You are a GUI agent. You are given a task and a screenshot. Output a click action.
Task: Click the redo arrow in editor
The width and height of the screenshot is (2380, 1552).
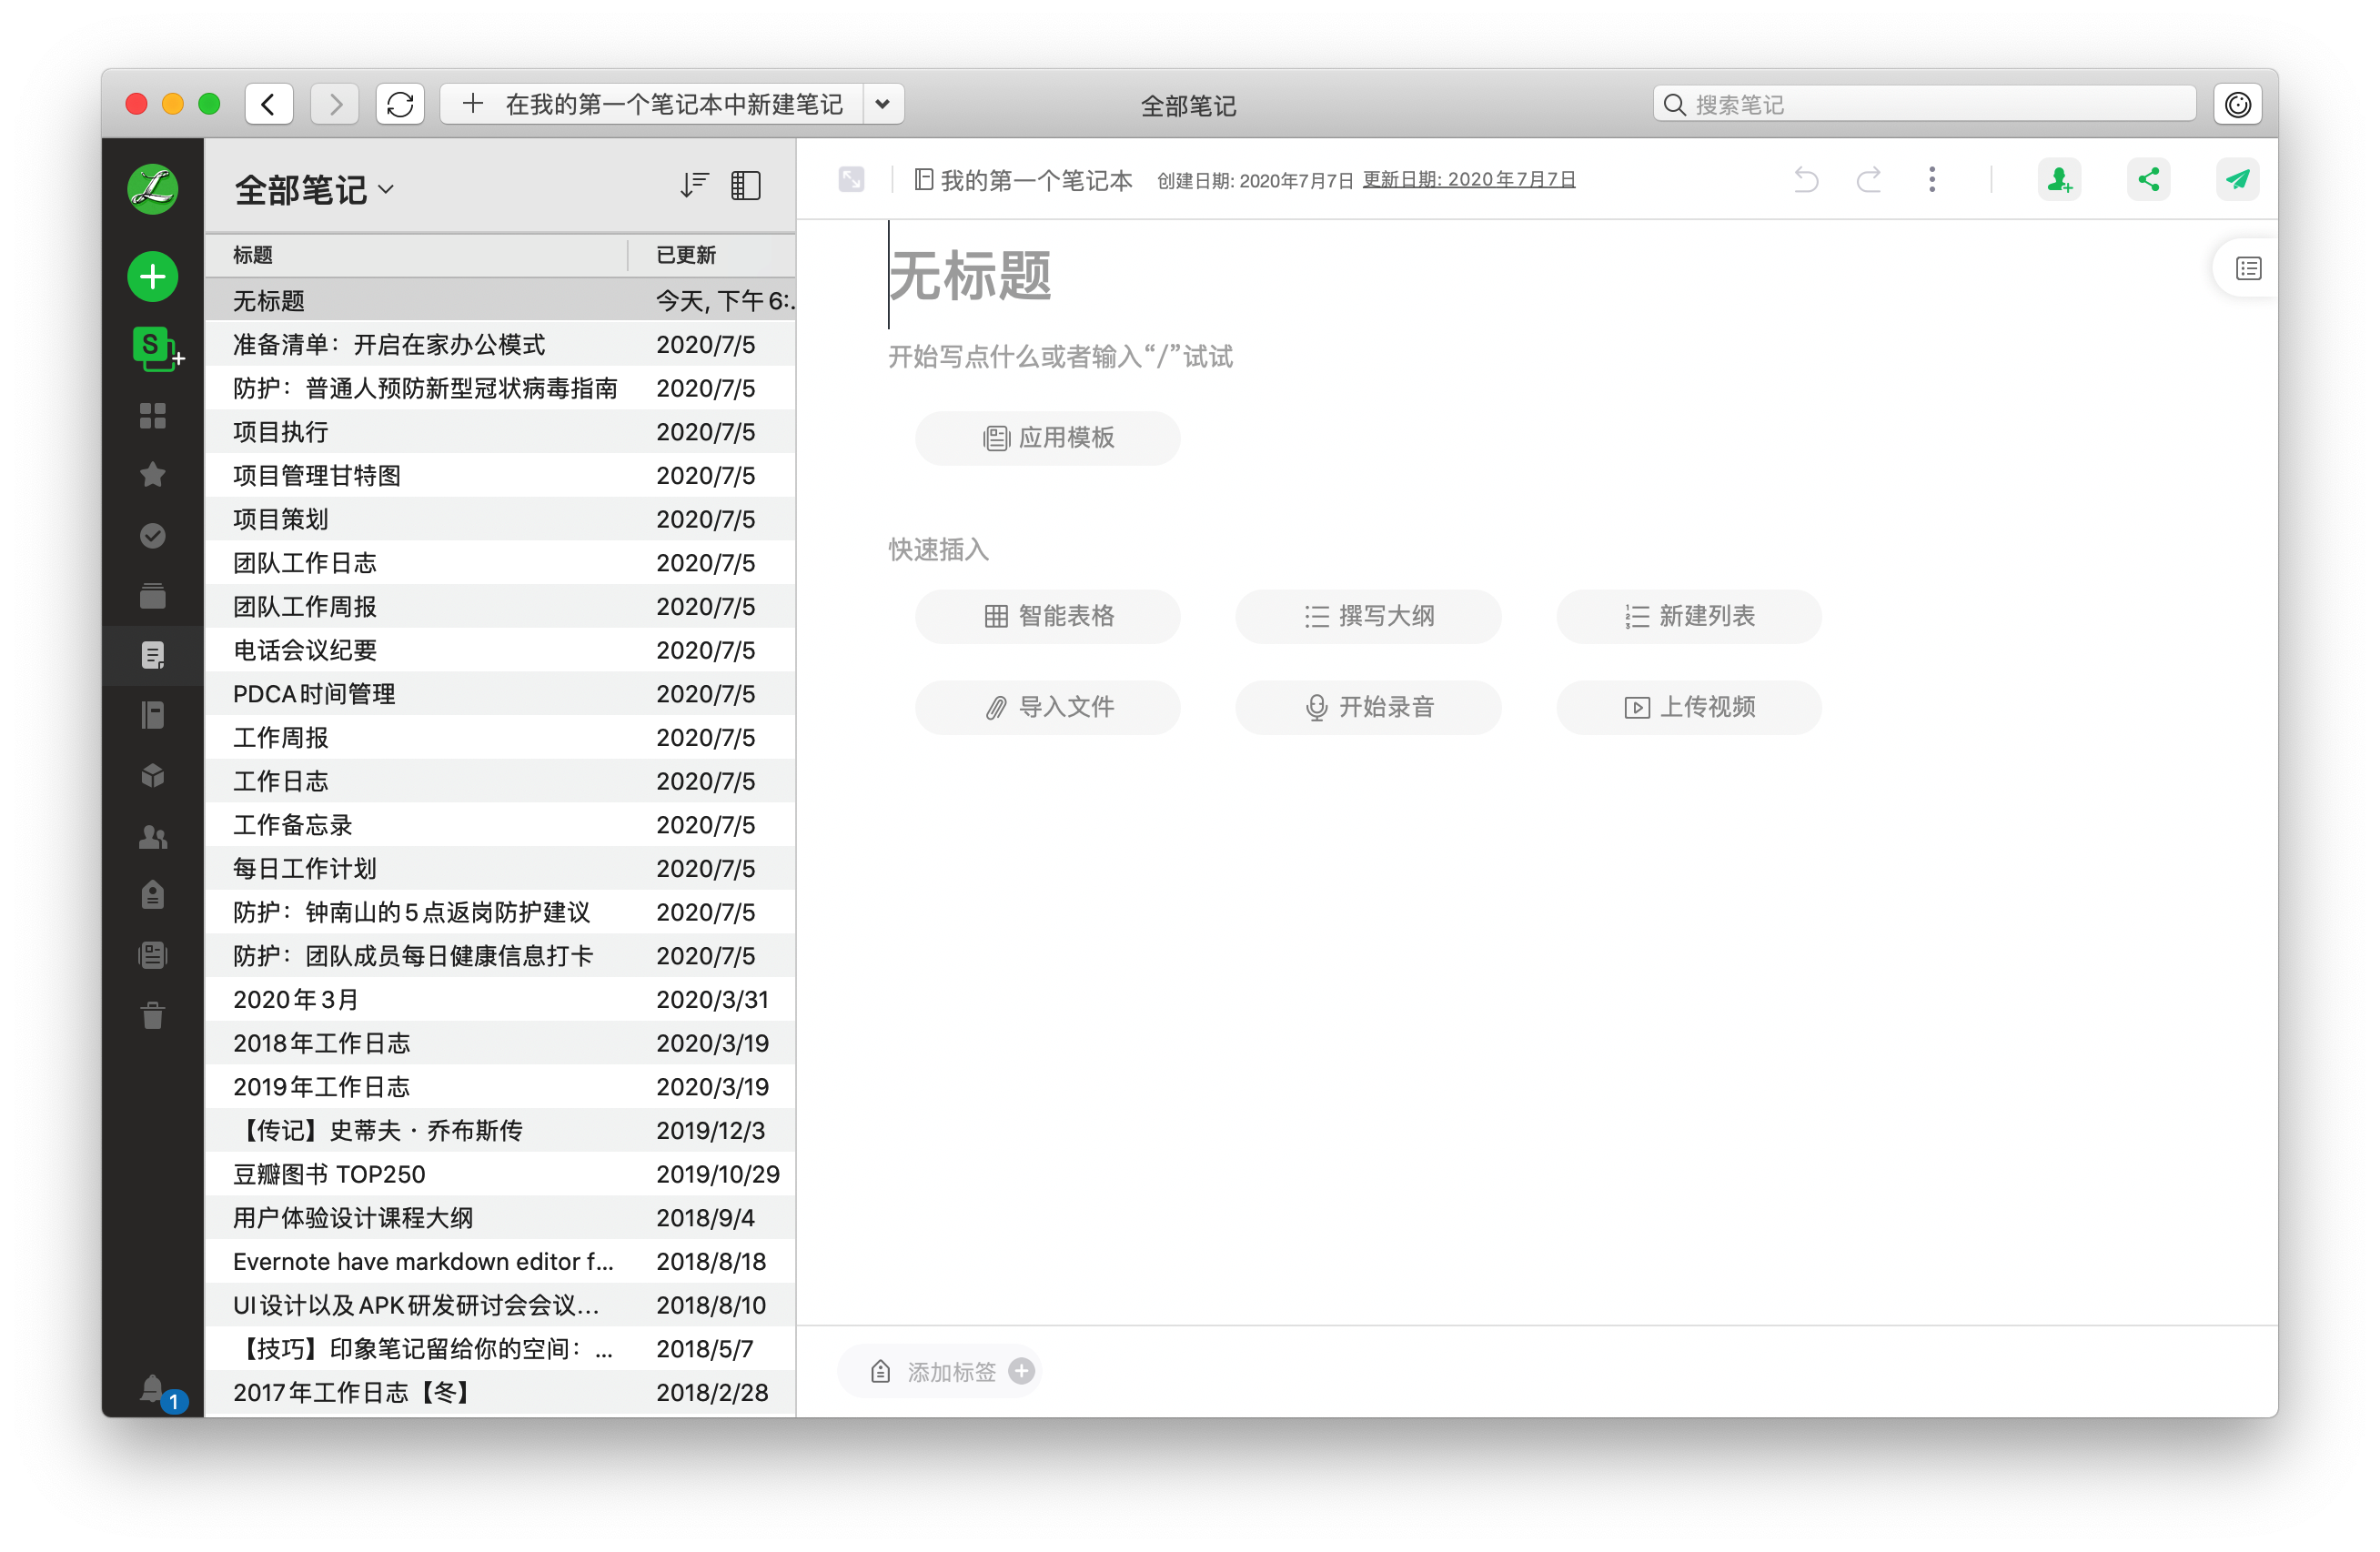[x=1868, y=179]
